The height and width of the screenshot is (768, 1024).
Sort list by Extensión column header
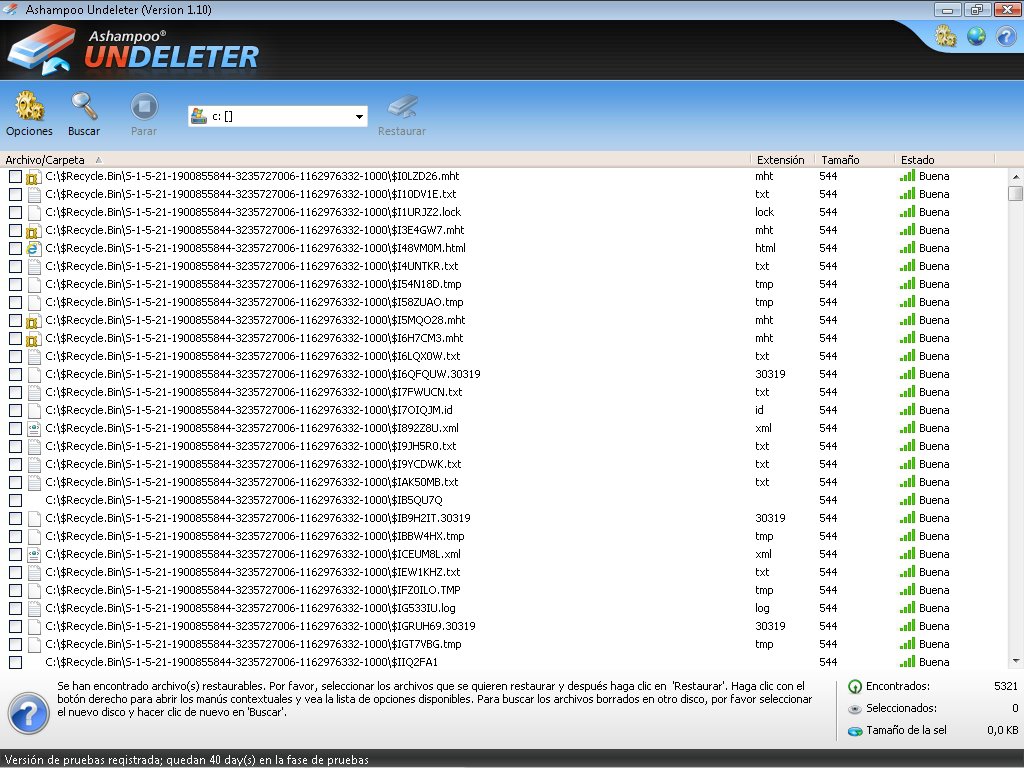click(x=780, y=160)
